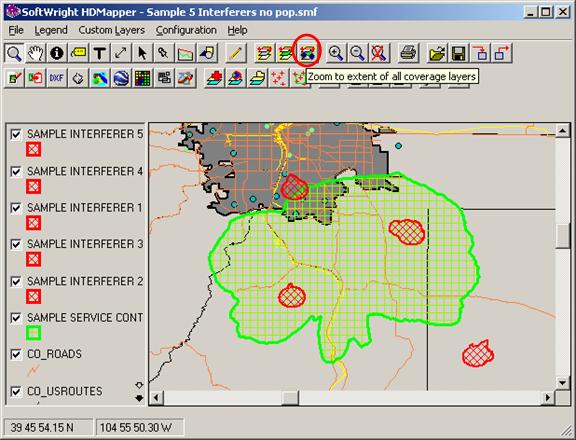Click the multicolor chart arrow icon
576x440 pixels.
click(186, 78)
